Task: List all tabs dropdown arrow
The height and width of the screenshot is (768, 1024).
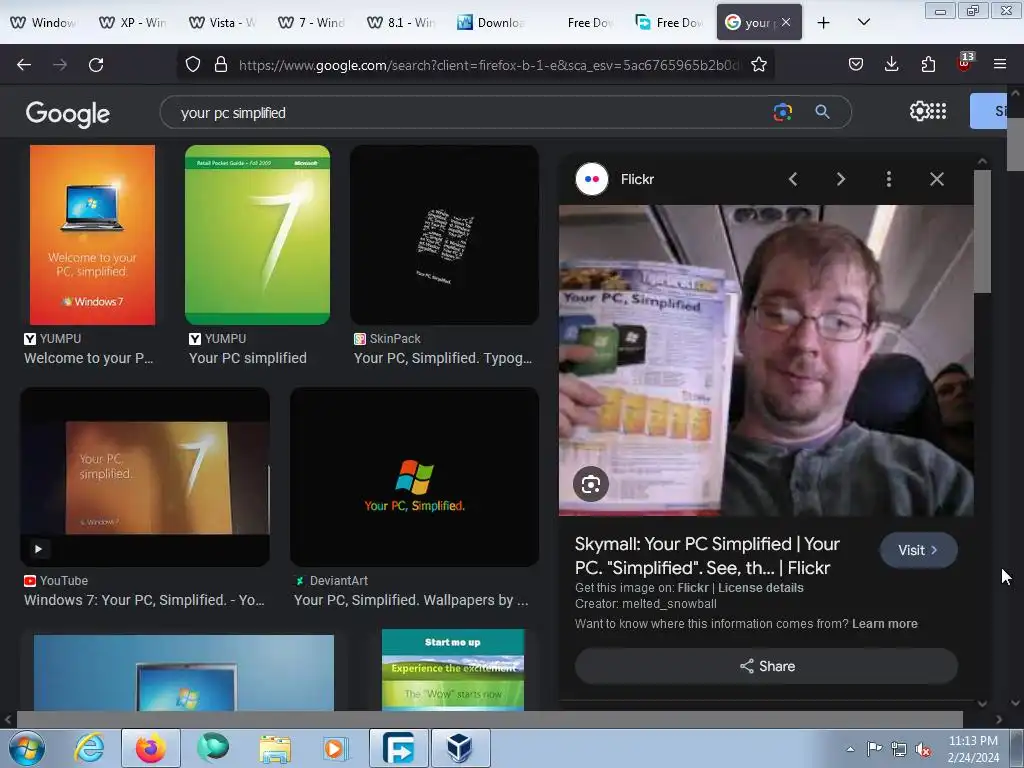Action: [863, 22]
